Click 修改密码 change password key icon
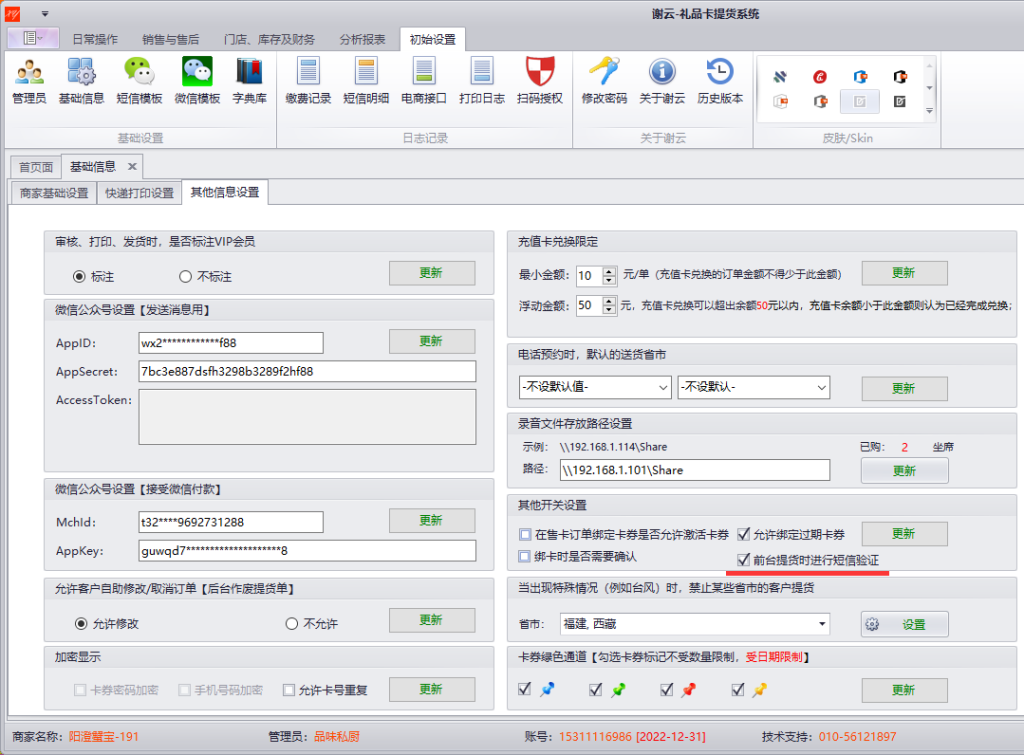1024x755 pixels. (605, 81)
